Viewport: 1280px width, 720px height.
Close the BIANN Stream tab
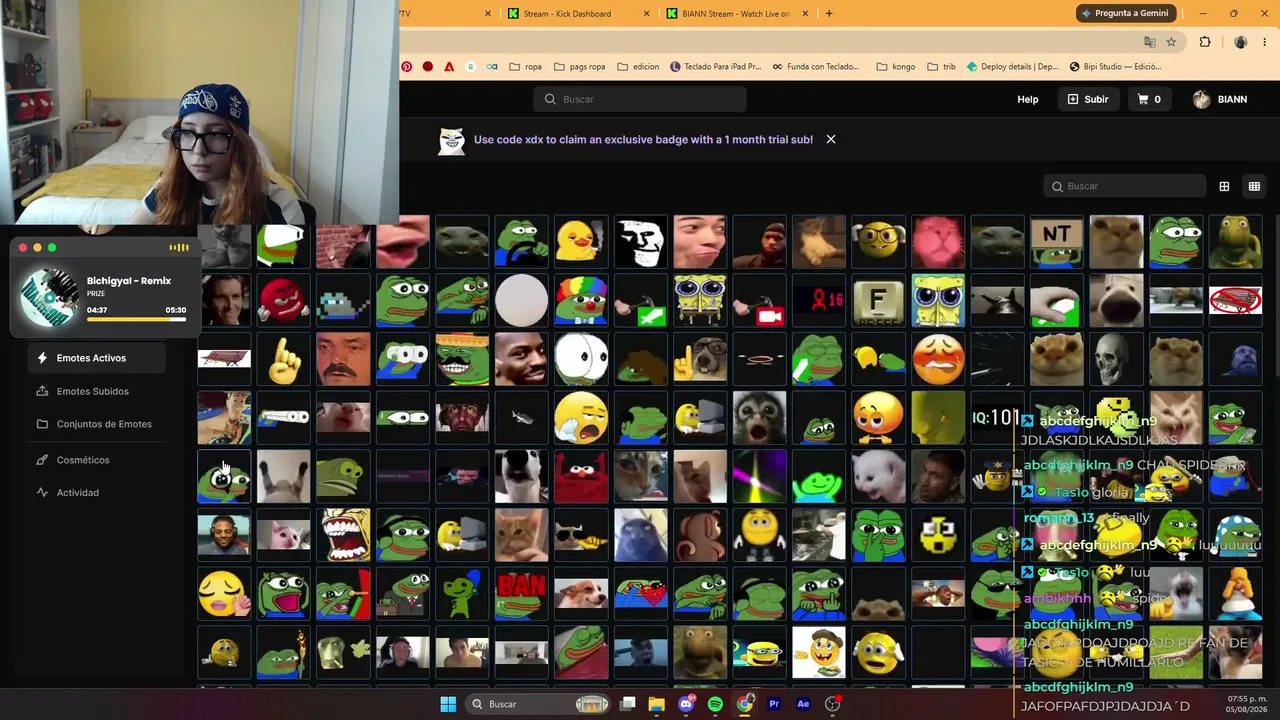(x=805, y=13)
